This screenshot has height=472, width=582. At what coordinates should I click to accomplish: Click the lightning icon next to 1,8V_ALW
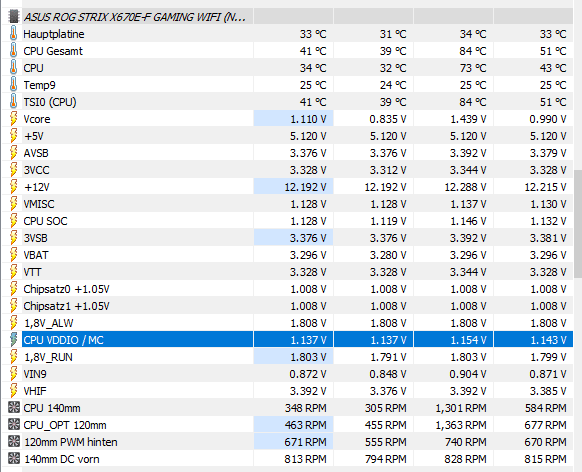coord(14,323)
